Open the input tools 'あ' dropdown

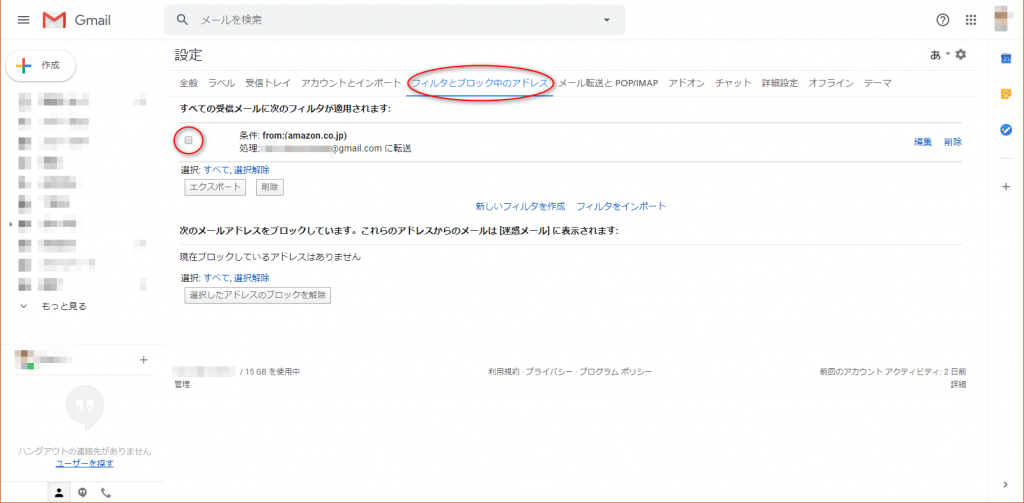point(939,55)
